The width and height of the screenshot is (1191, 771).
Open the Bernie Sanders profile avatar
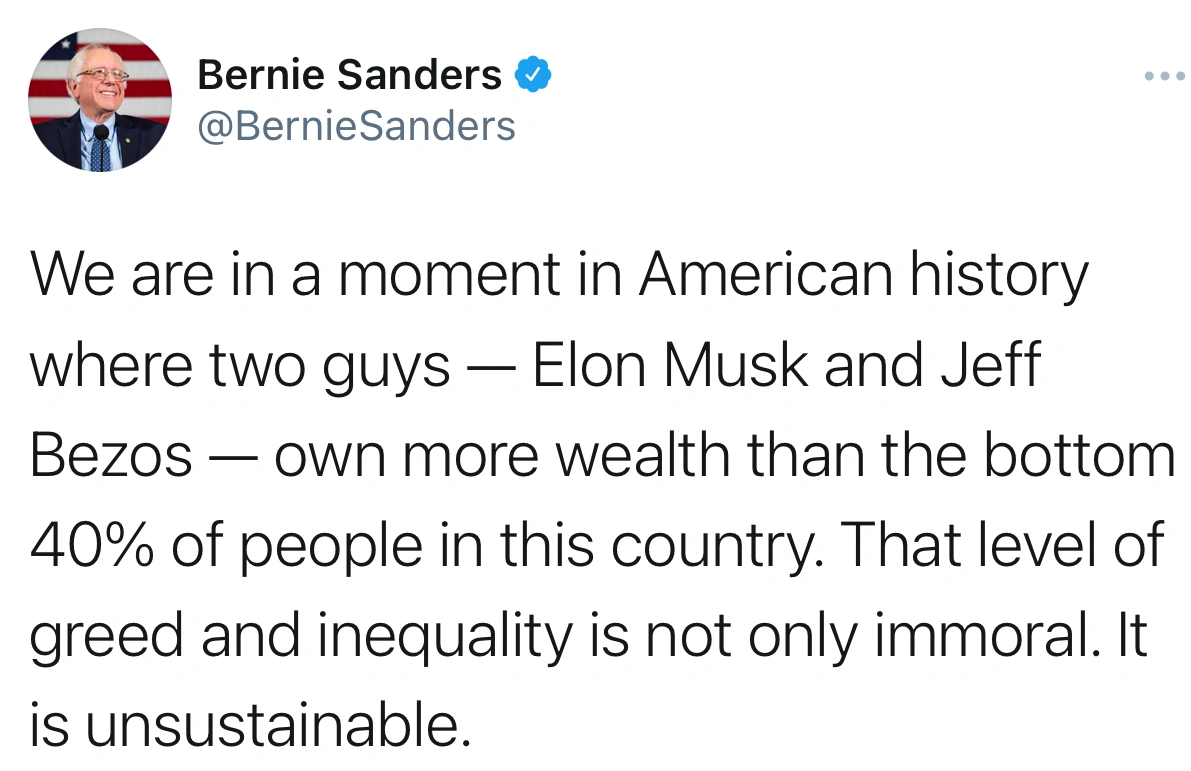point(99,99)
